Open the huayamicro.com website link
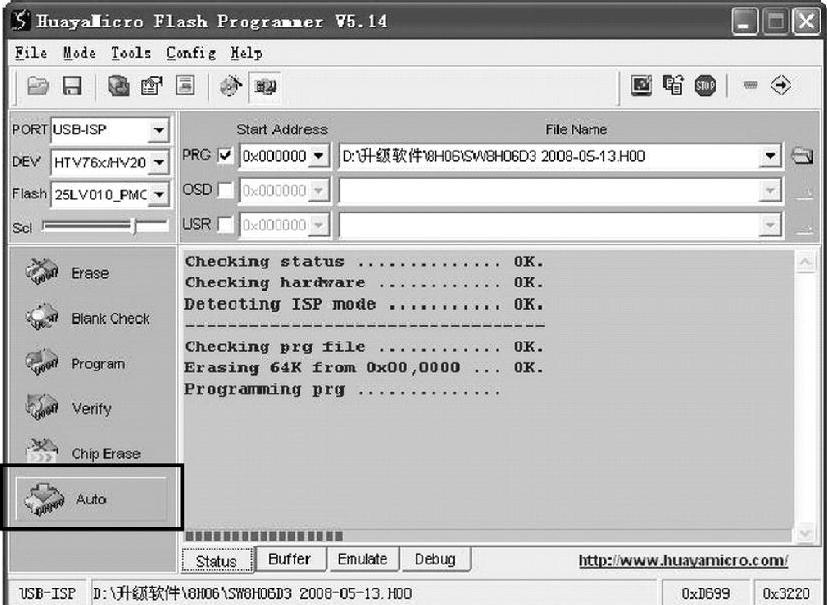The image size is (827, 605). tap(683, 560)
